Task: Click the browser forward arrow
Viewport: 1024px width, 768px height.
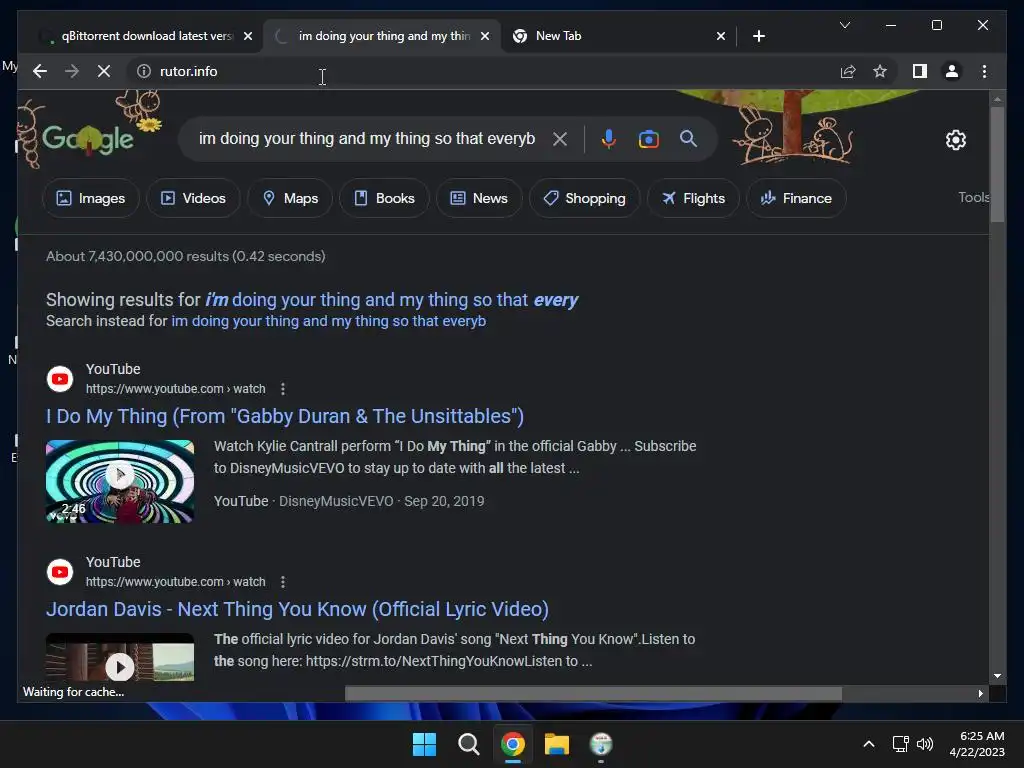Action: coord(72,71)
